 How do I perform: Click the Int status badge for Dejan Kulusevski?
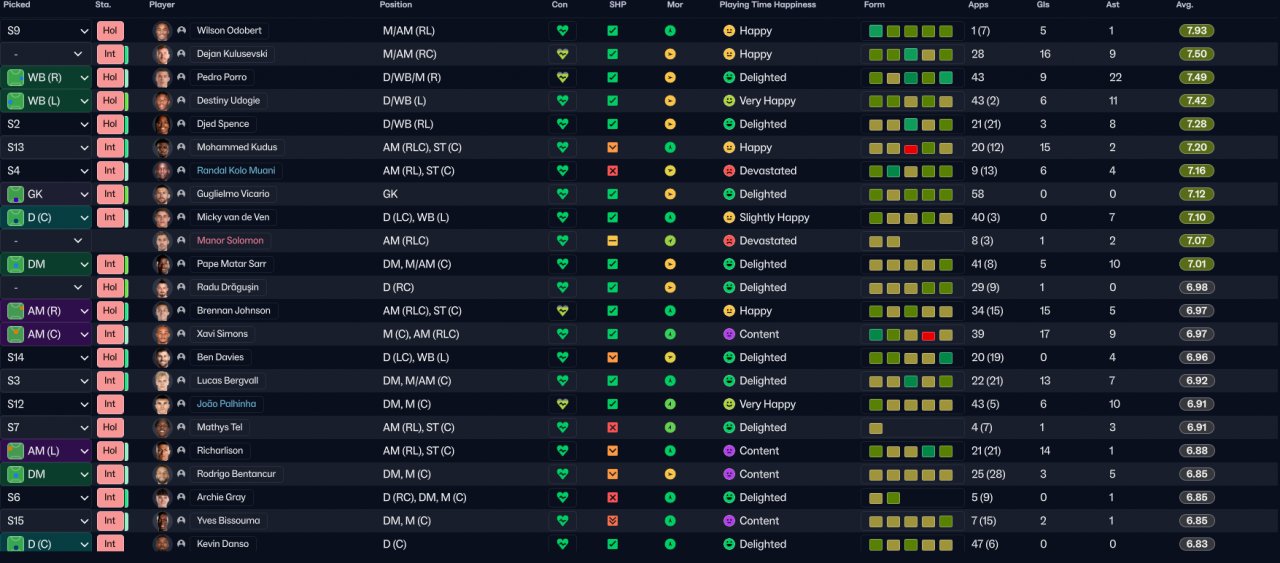(110, 54)
